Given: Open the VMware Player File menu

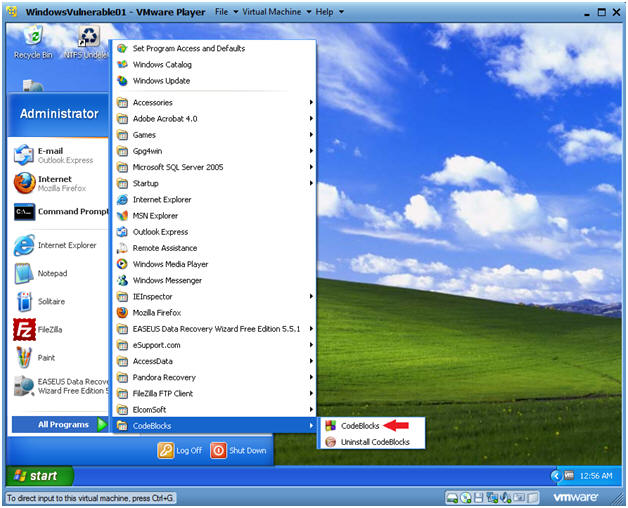Looking at the screenshot, I should 226,12.
